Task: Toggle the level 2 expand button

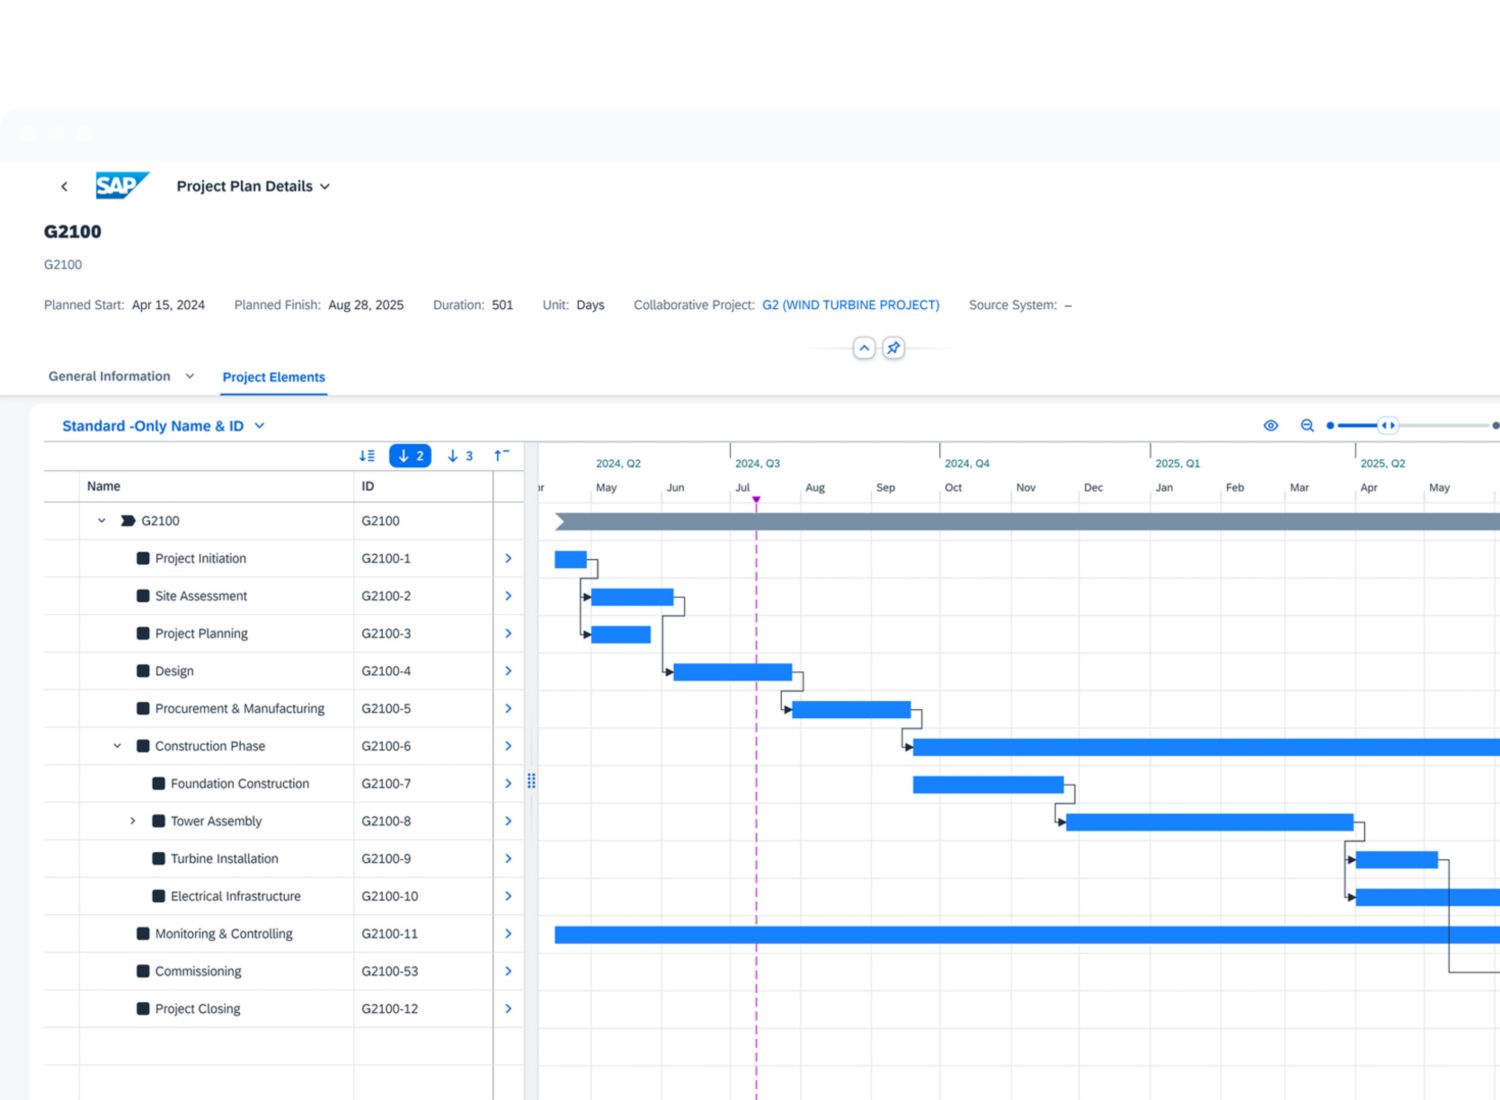Action: (x=410, y=456)
